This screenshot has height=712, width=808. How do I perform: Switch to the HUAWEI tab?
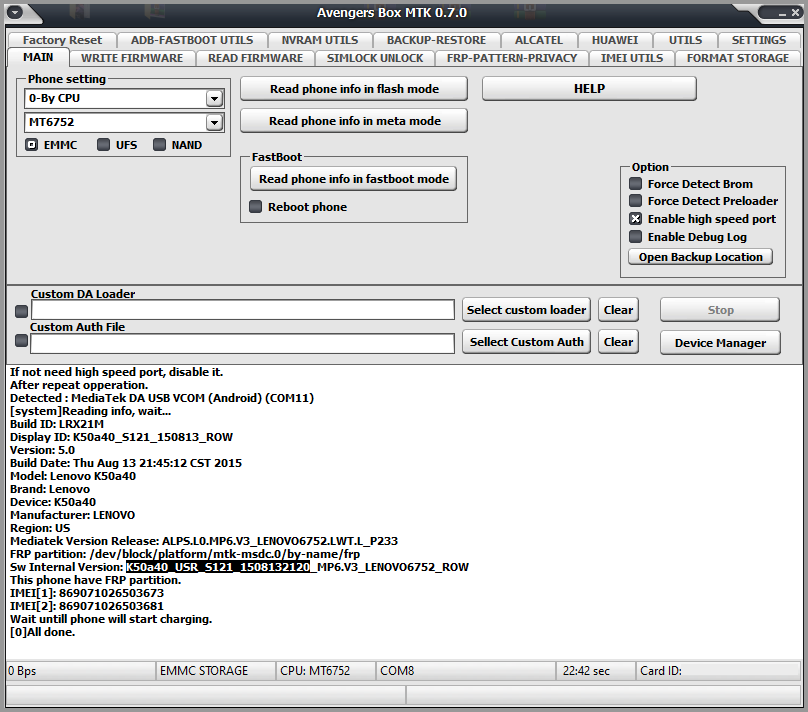click(x=615, y=40)
